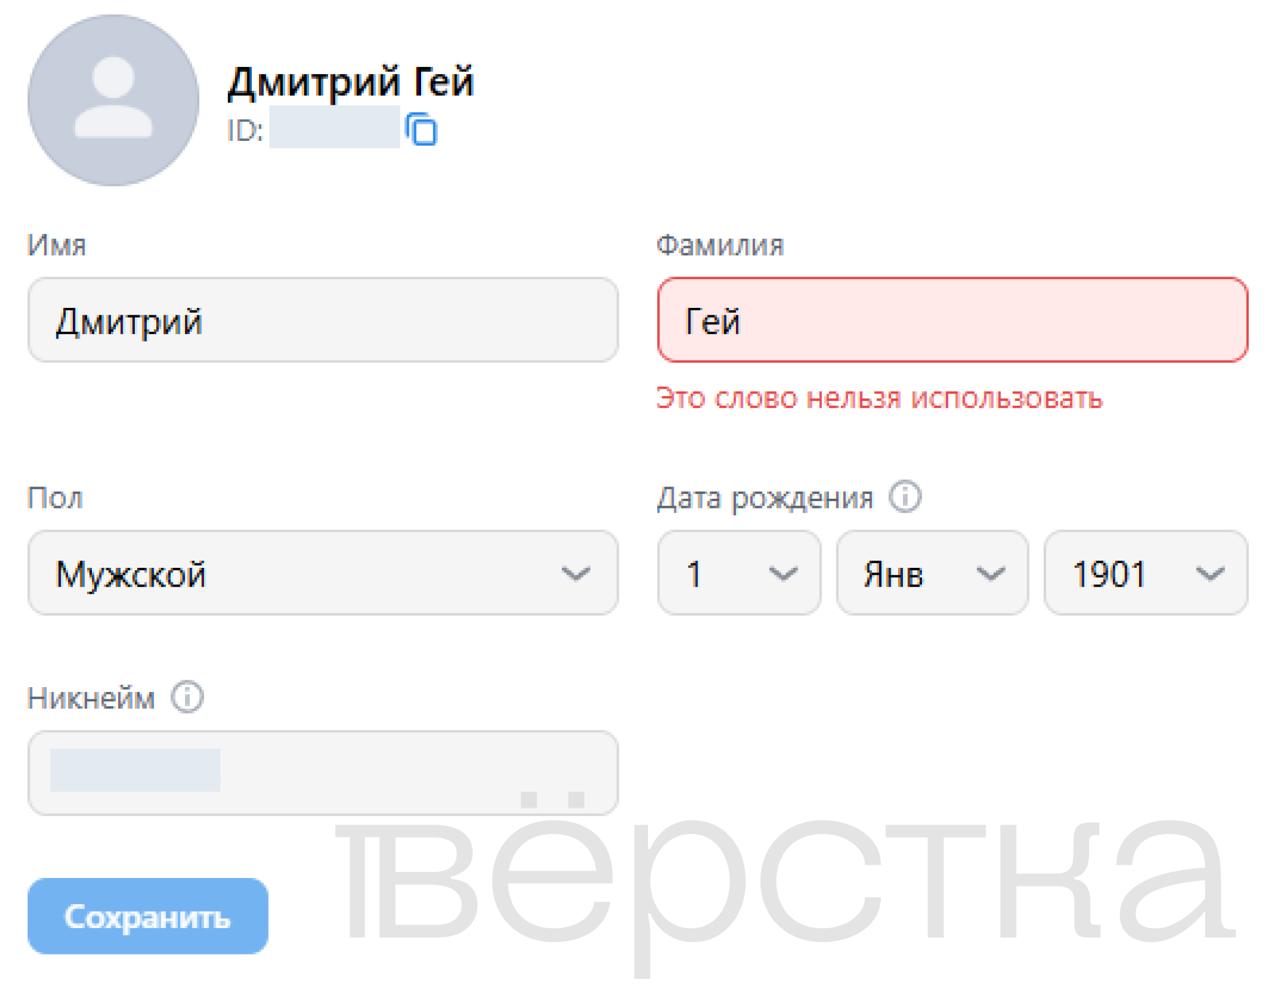
Task: Click the error message Это слово нельзя использовать
Action: (879, 398)
